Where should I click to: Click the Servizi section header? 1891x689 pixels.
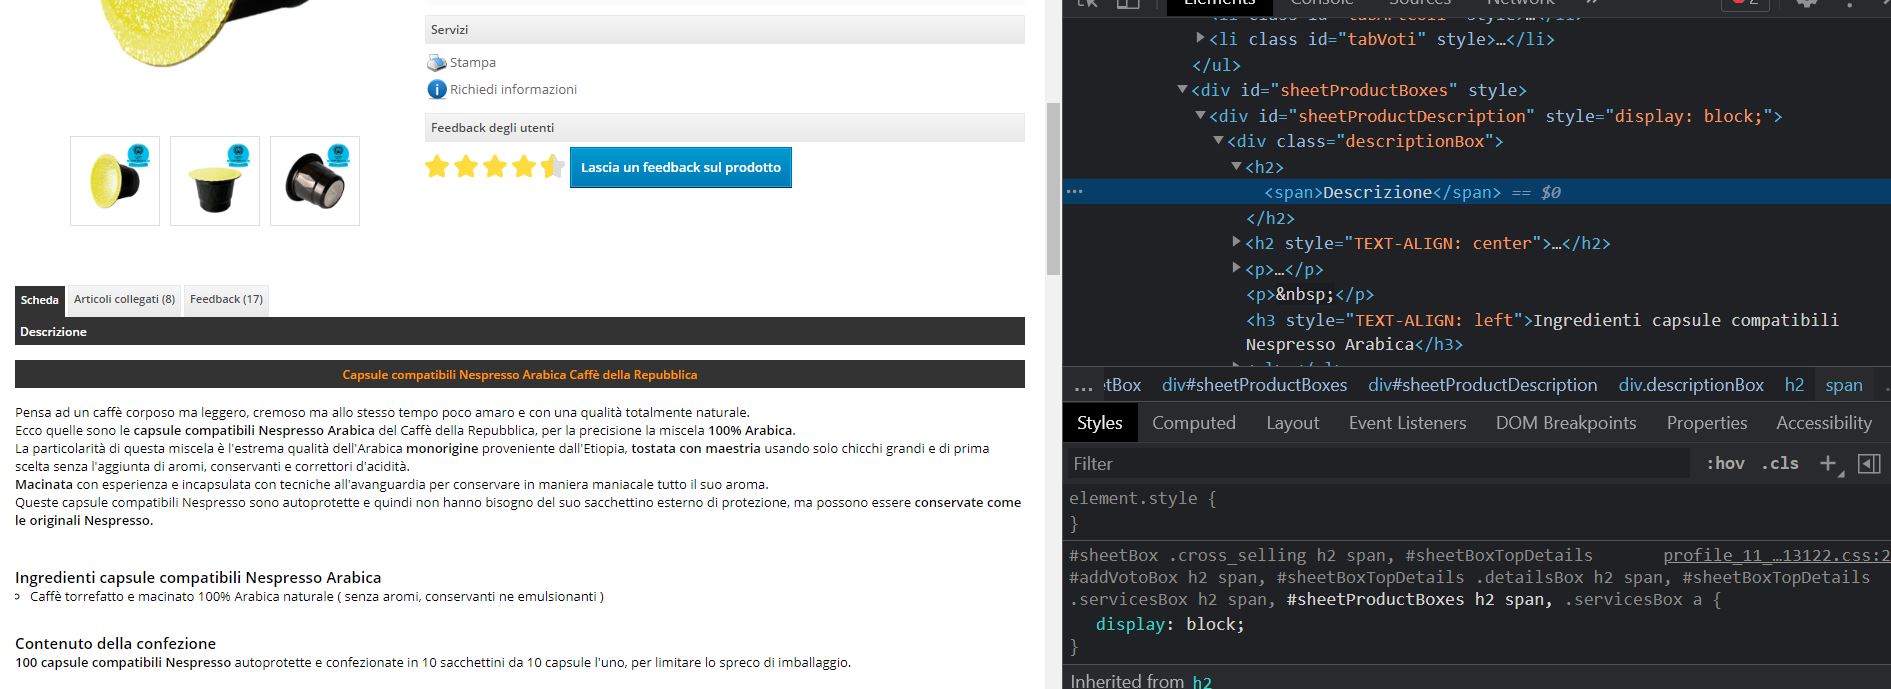(x=725, y=29)
